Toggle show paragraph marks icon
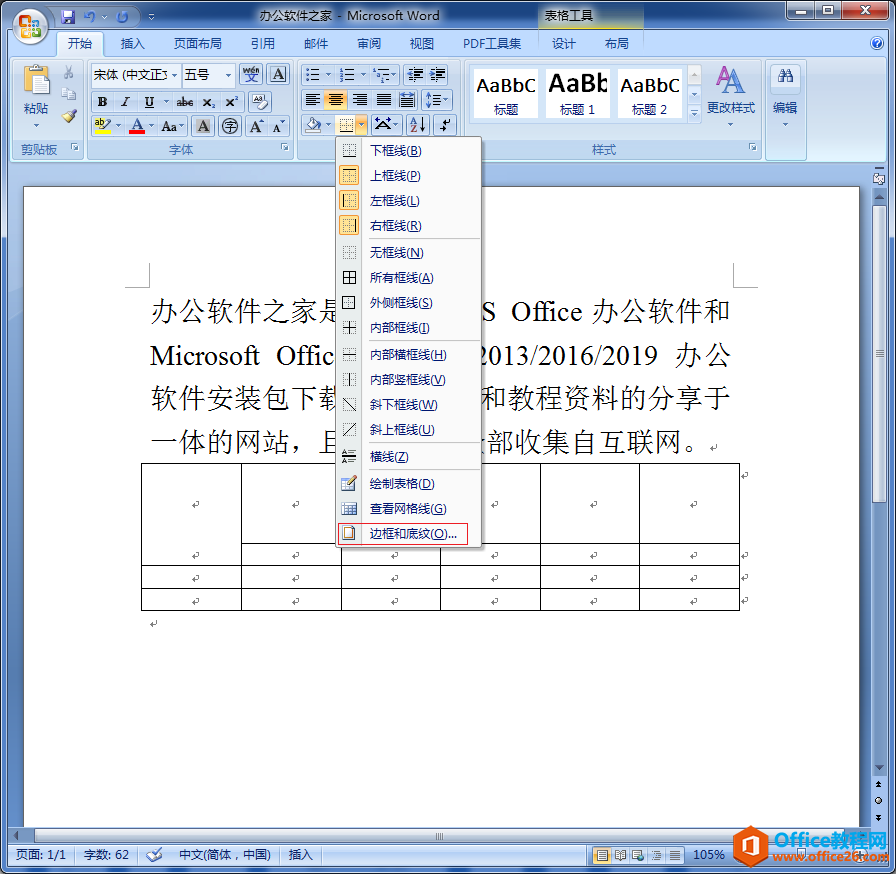Image resolution: width=896 pixels, height=874 pixels. 445,125
